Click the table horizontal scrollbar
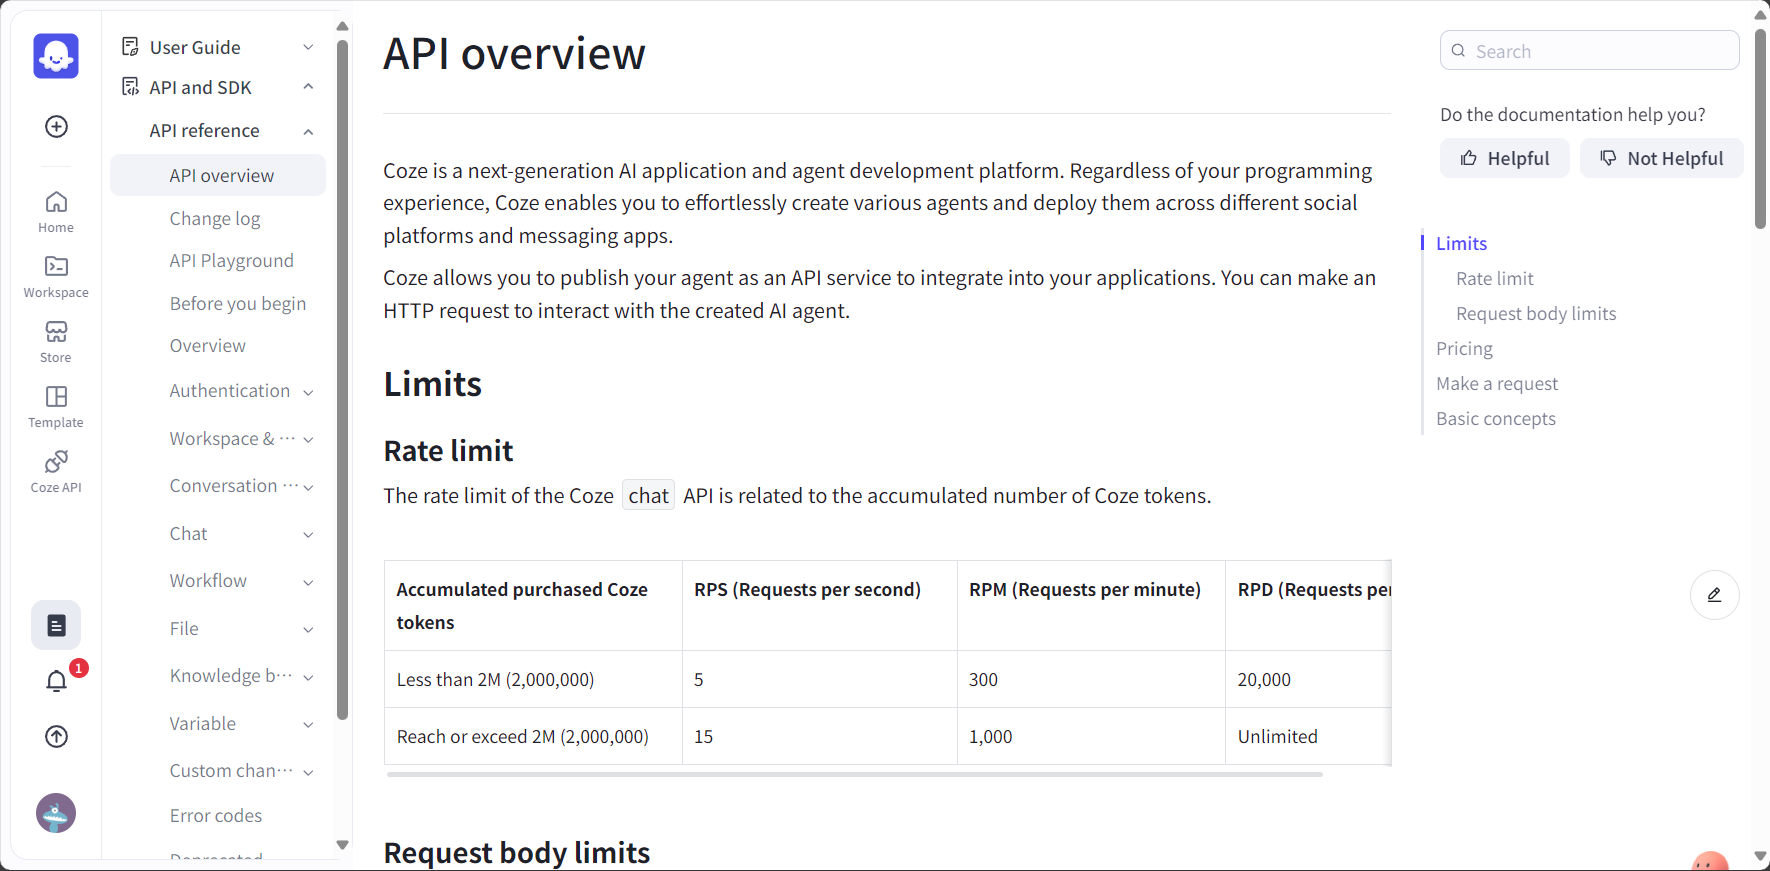 click(854, 774)
